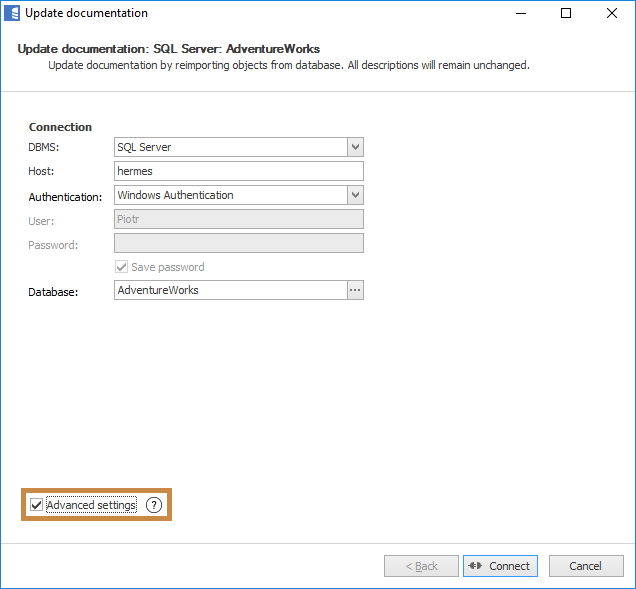Click the Database field showing AdventureWorks
This screenshot has height=589, width=636.
pyautogui.click(x=230, y=290)
